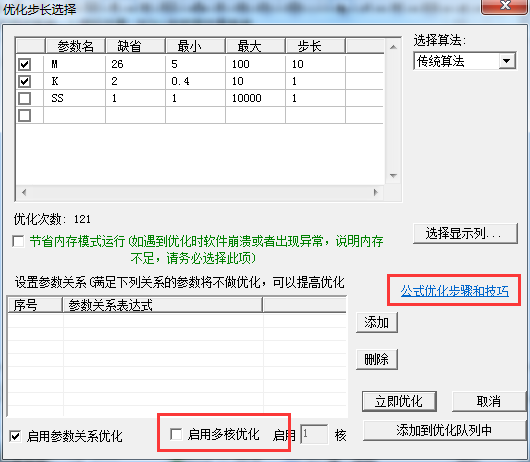Close the 优化步长选择 dialog

504,6
